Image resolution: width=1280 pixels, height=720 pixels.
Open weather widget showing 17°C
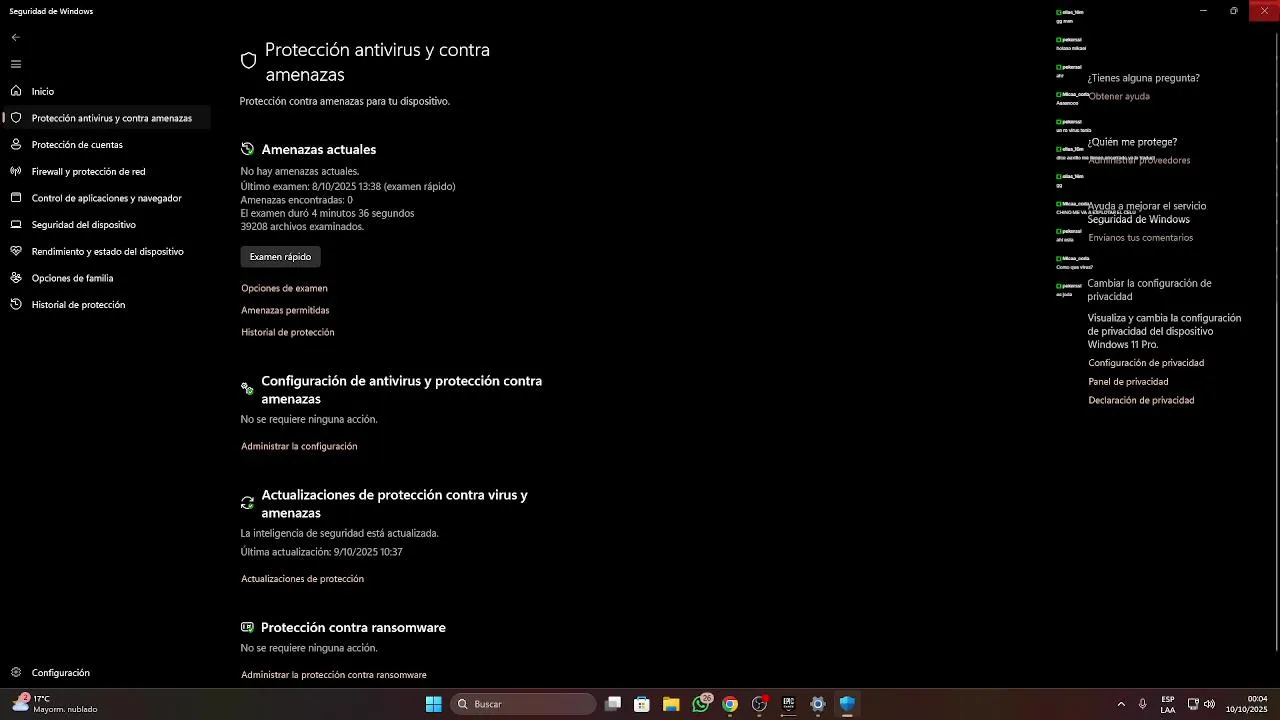(56, 704)
